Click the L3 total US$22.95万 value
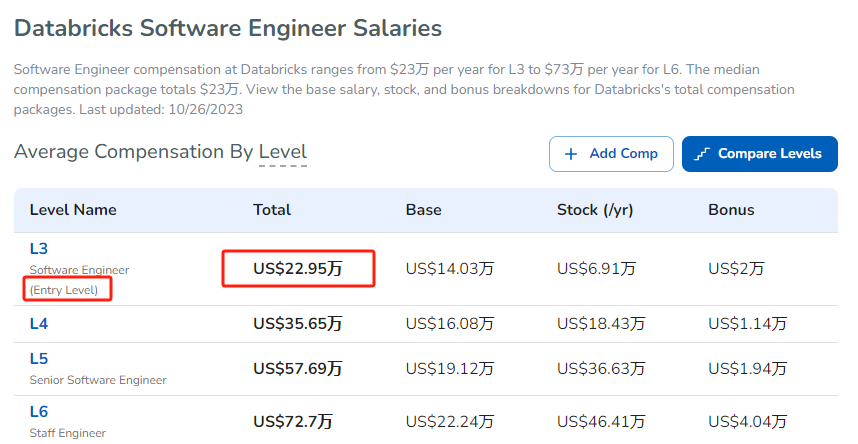This screenshot has height=444, width=858. coord(298,268)
